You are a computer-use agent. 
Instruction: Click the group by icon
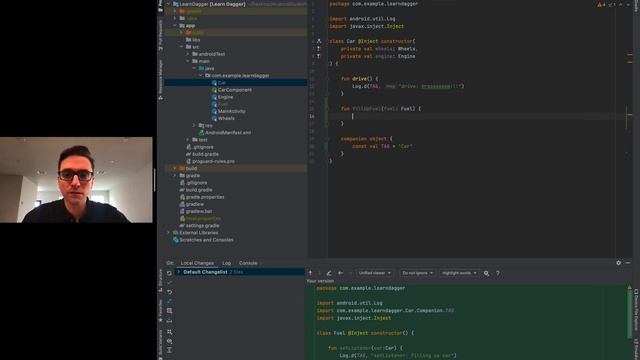pyautogui.click(x=169, y=332)
